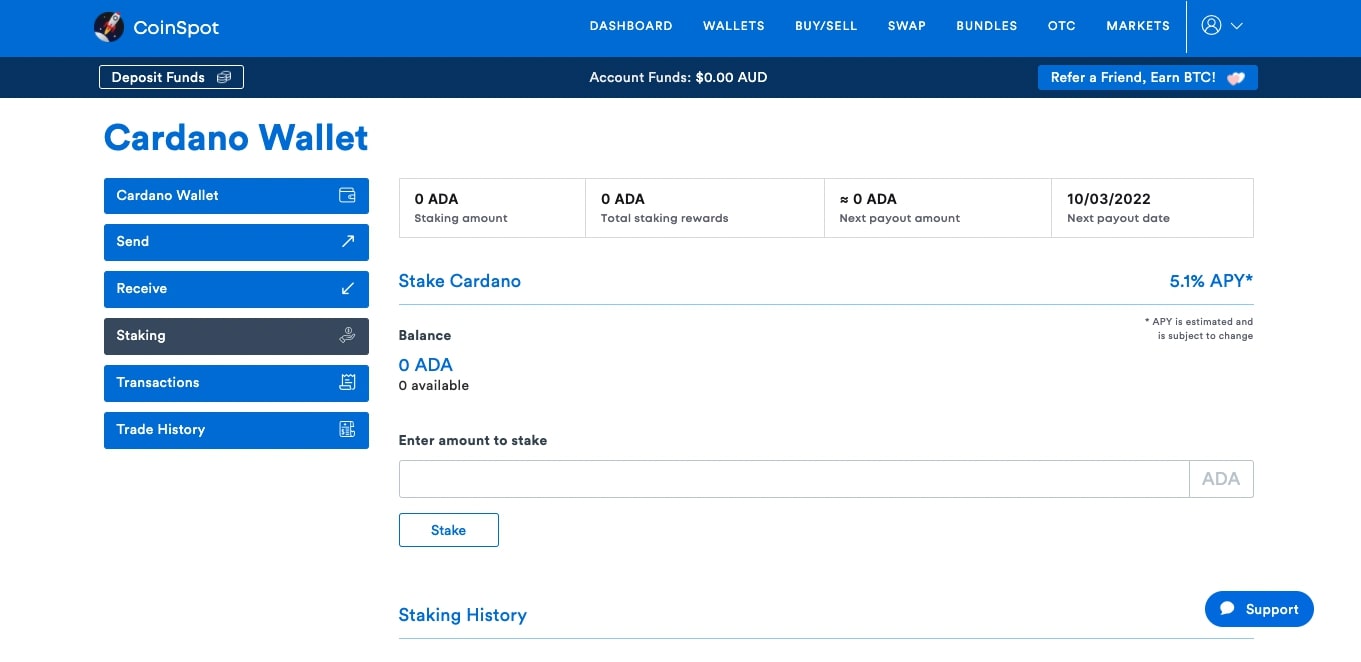Select the Staking sidebar item
Image resolution: width=1361 pixels, height=662 pixels.
point(236,336)
